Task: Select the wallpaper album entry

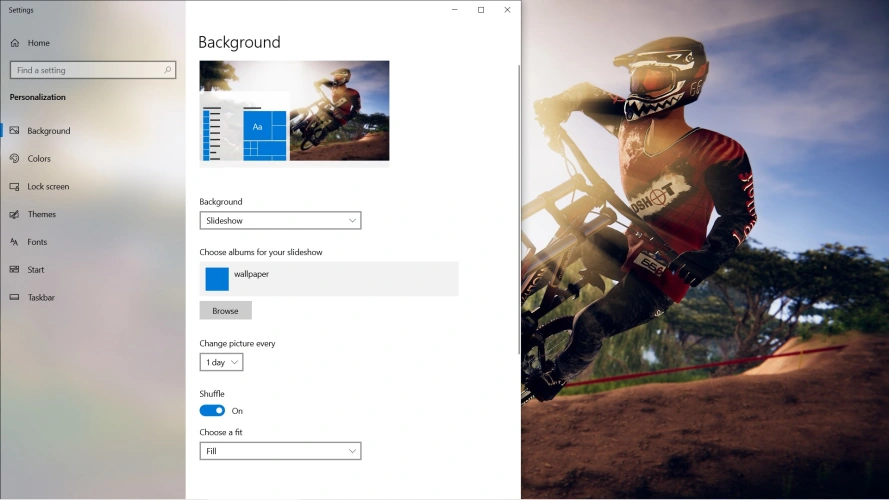Action: point(329,279)
